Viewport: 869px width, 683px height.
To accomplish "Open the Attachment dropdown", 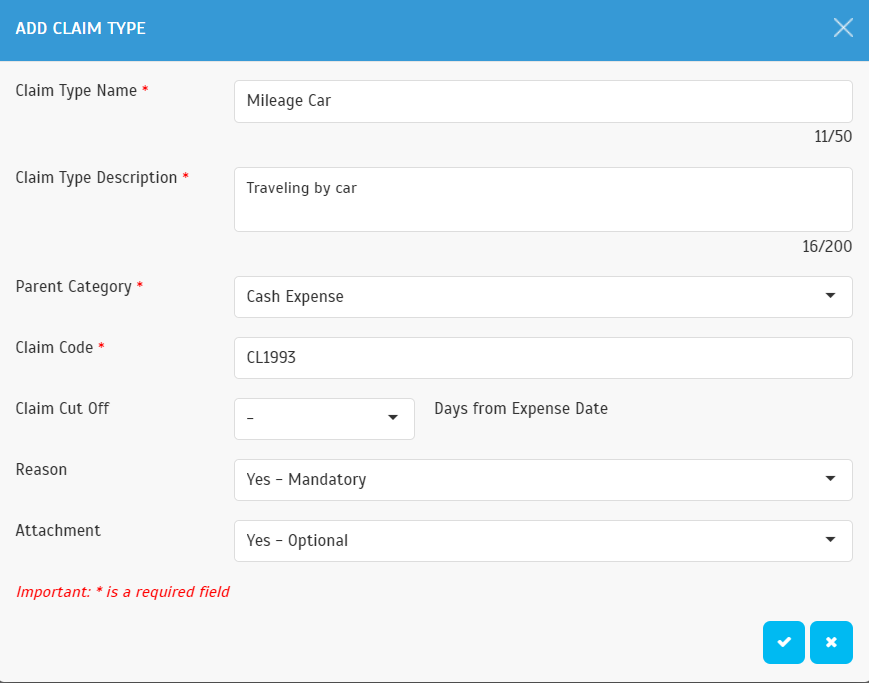I will coord(543,541).
